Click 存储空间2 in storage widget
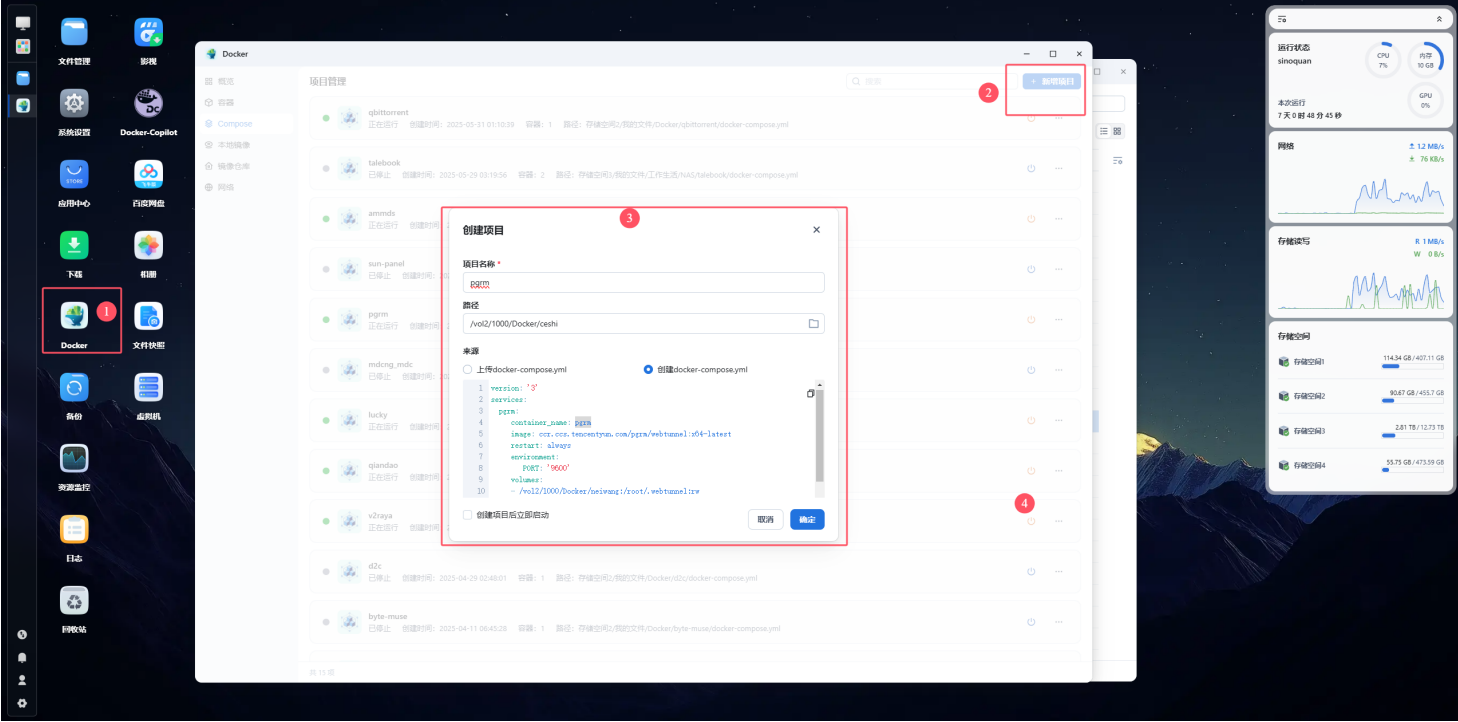The image size is (1458, 722). pyautogui.click(x=1361, y=396)
